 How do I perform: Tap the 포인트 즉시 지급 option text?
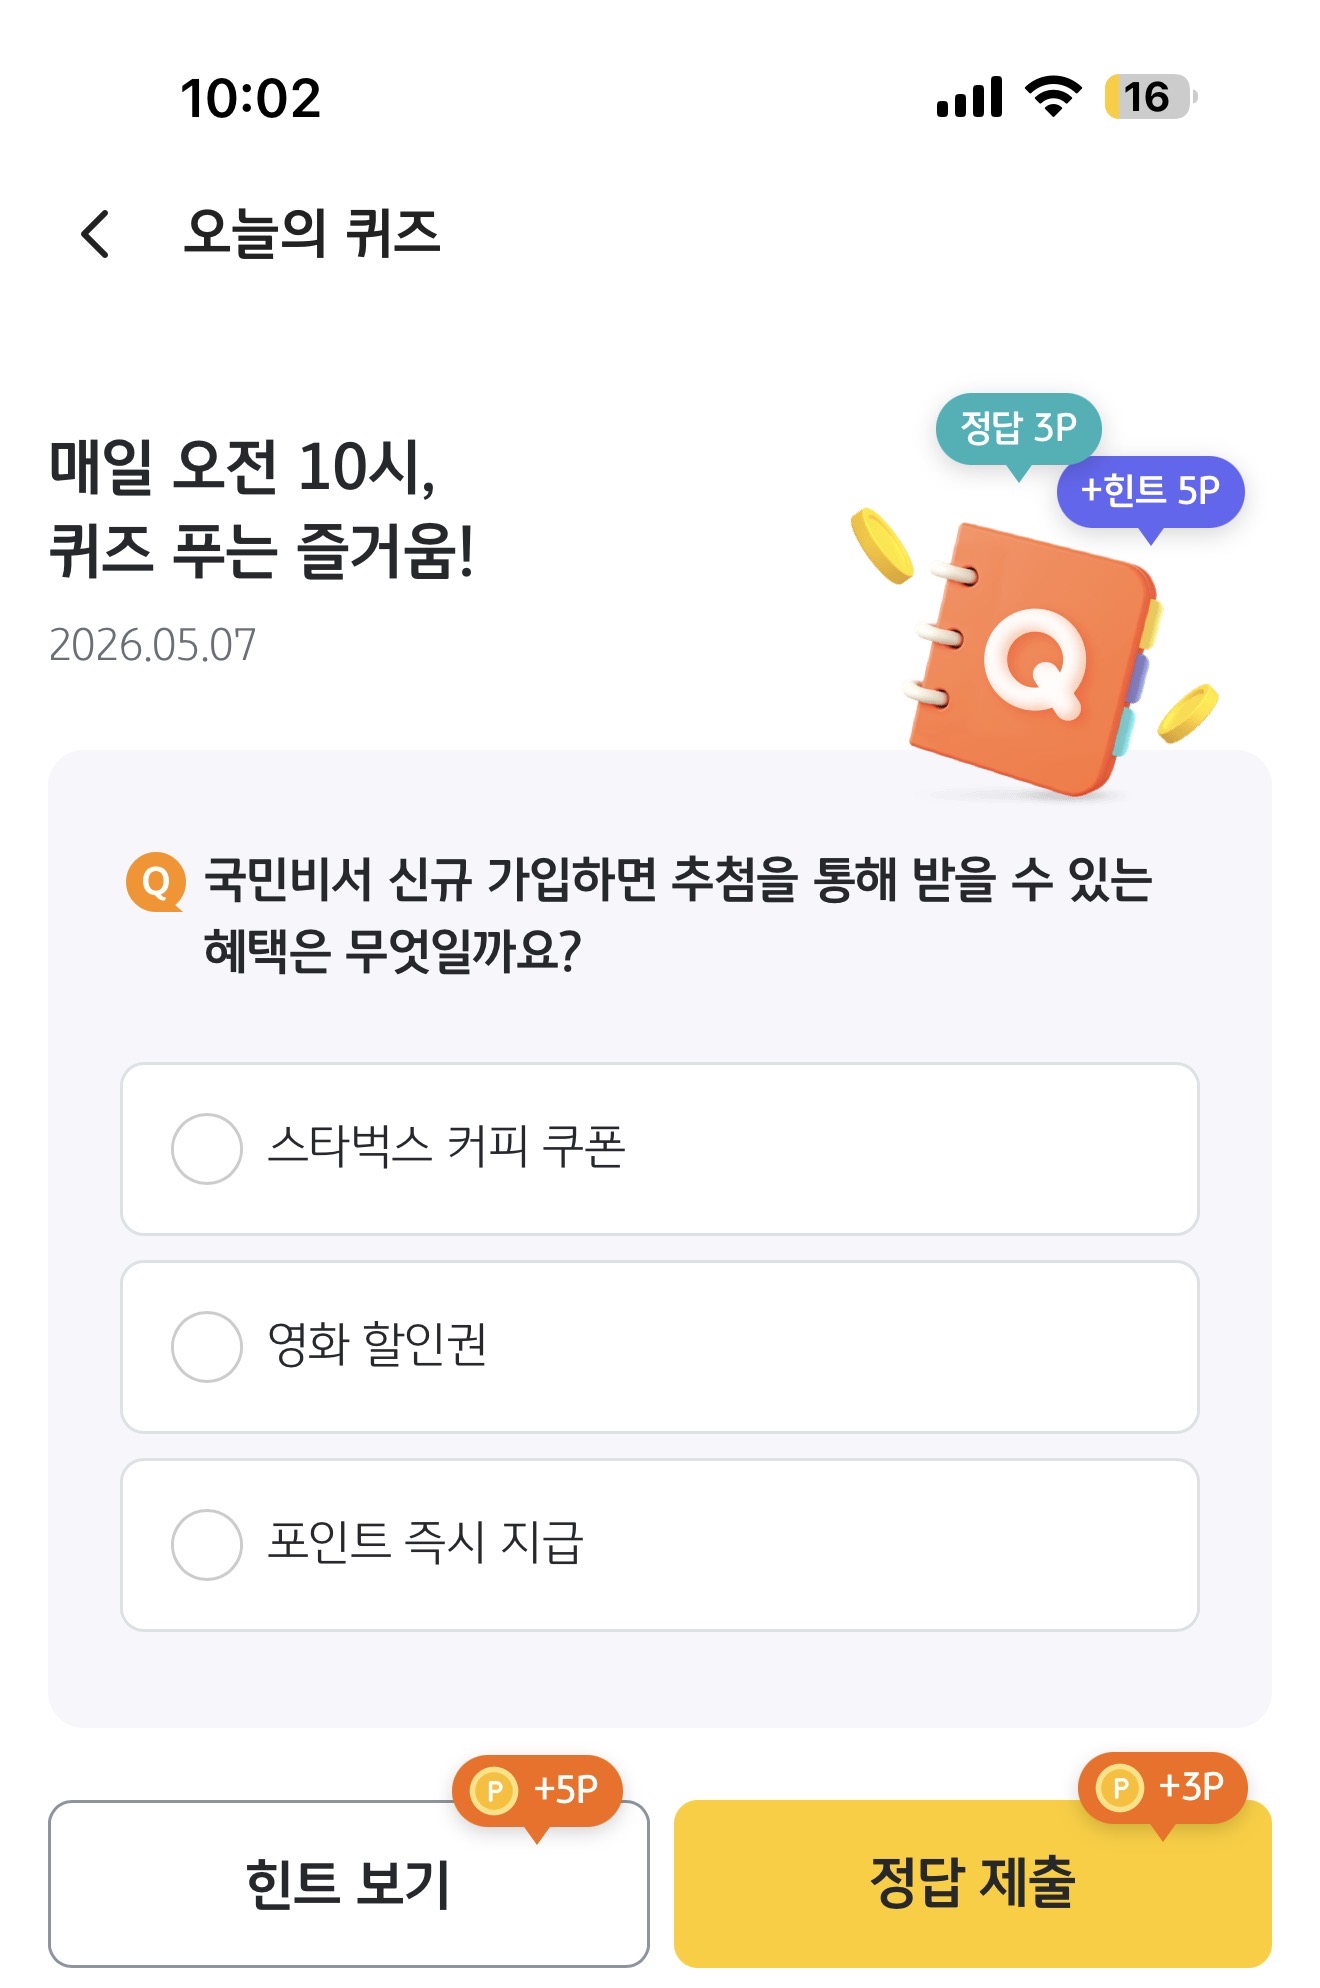tap(425, 1542)
